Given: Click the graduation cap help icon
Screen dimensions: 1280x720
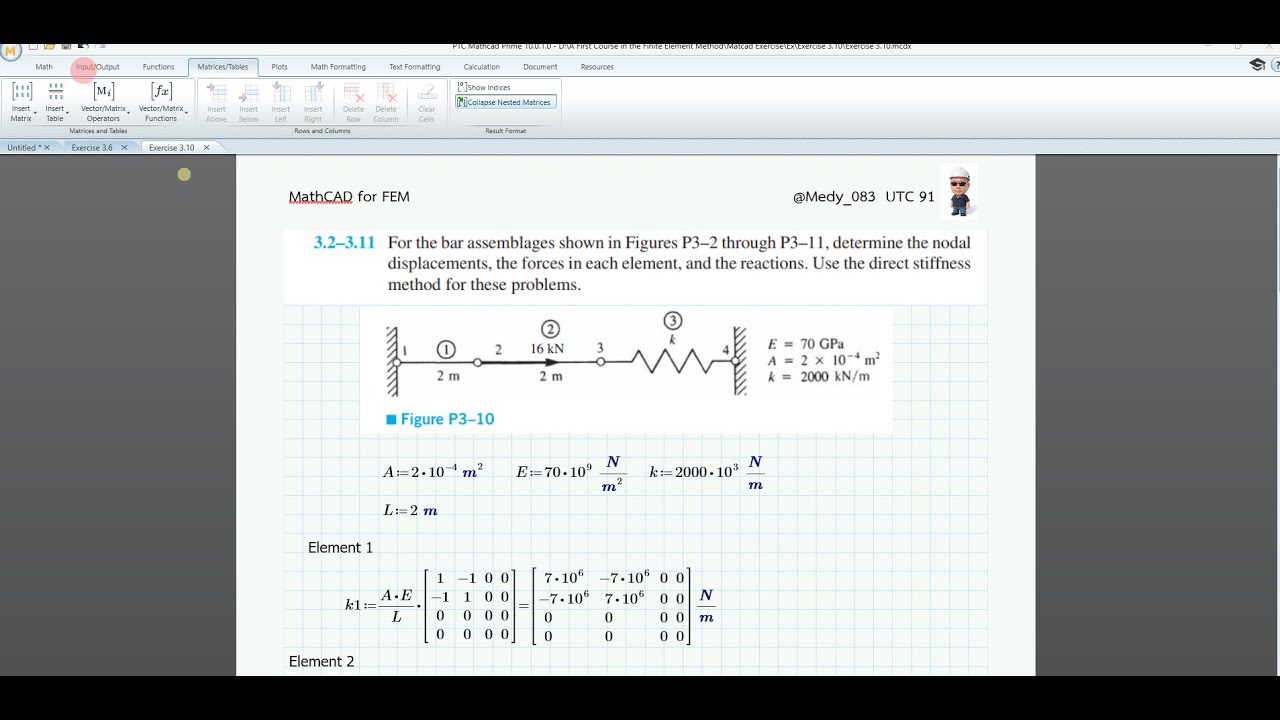Looking at the screenshot, I should click(x=1257, y=65).
